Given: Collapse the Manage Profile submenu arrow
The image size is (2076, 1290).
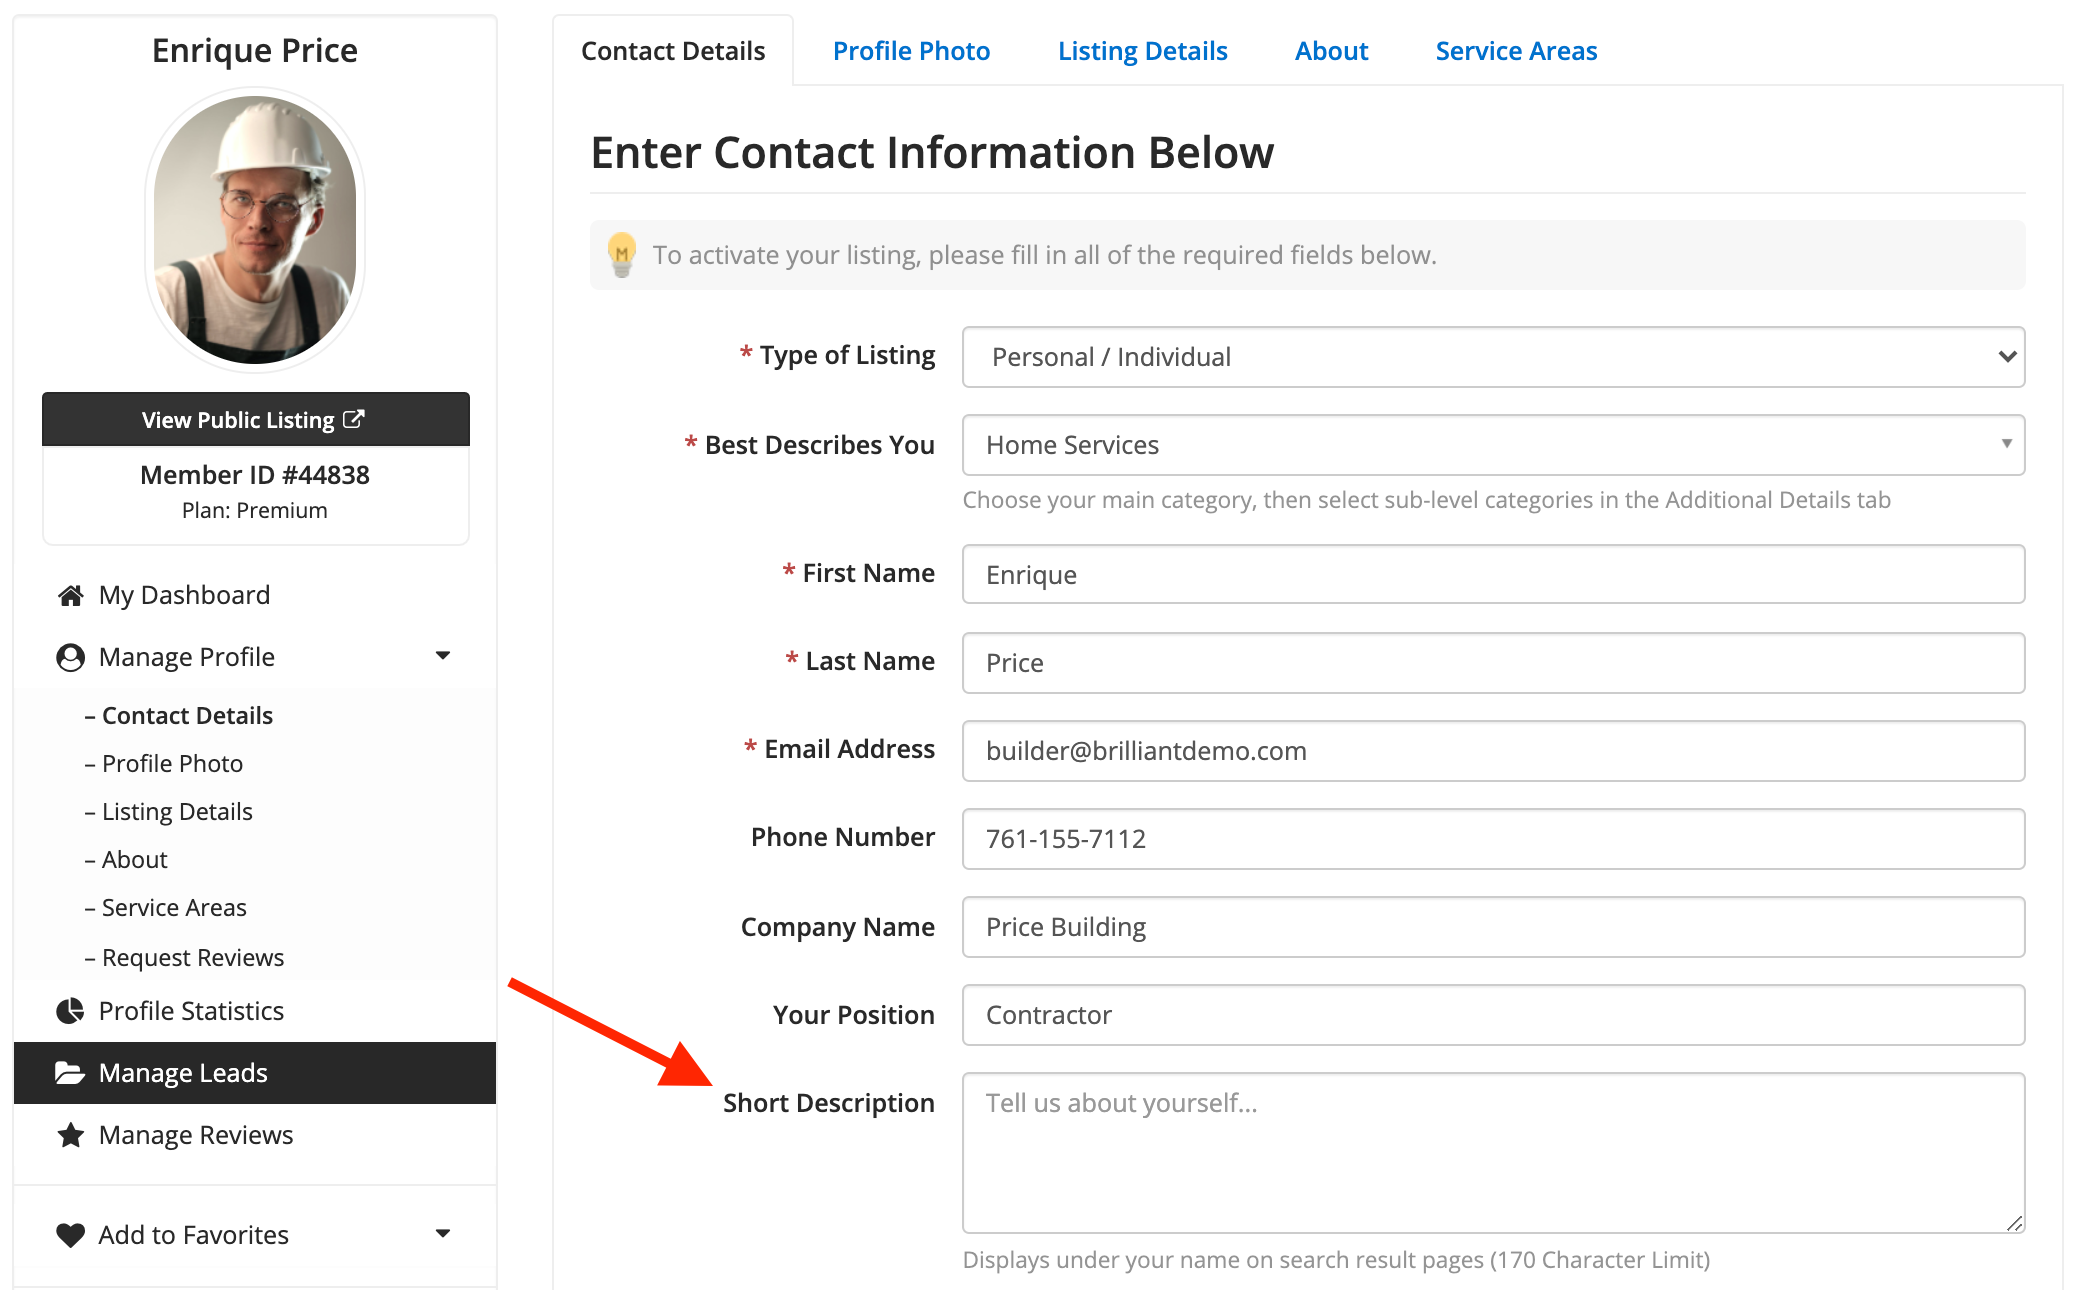Looking at the screenshot, I should coord(443,656).
